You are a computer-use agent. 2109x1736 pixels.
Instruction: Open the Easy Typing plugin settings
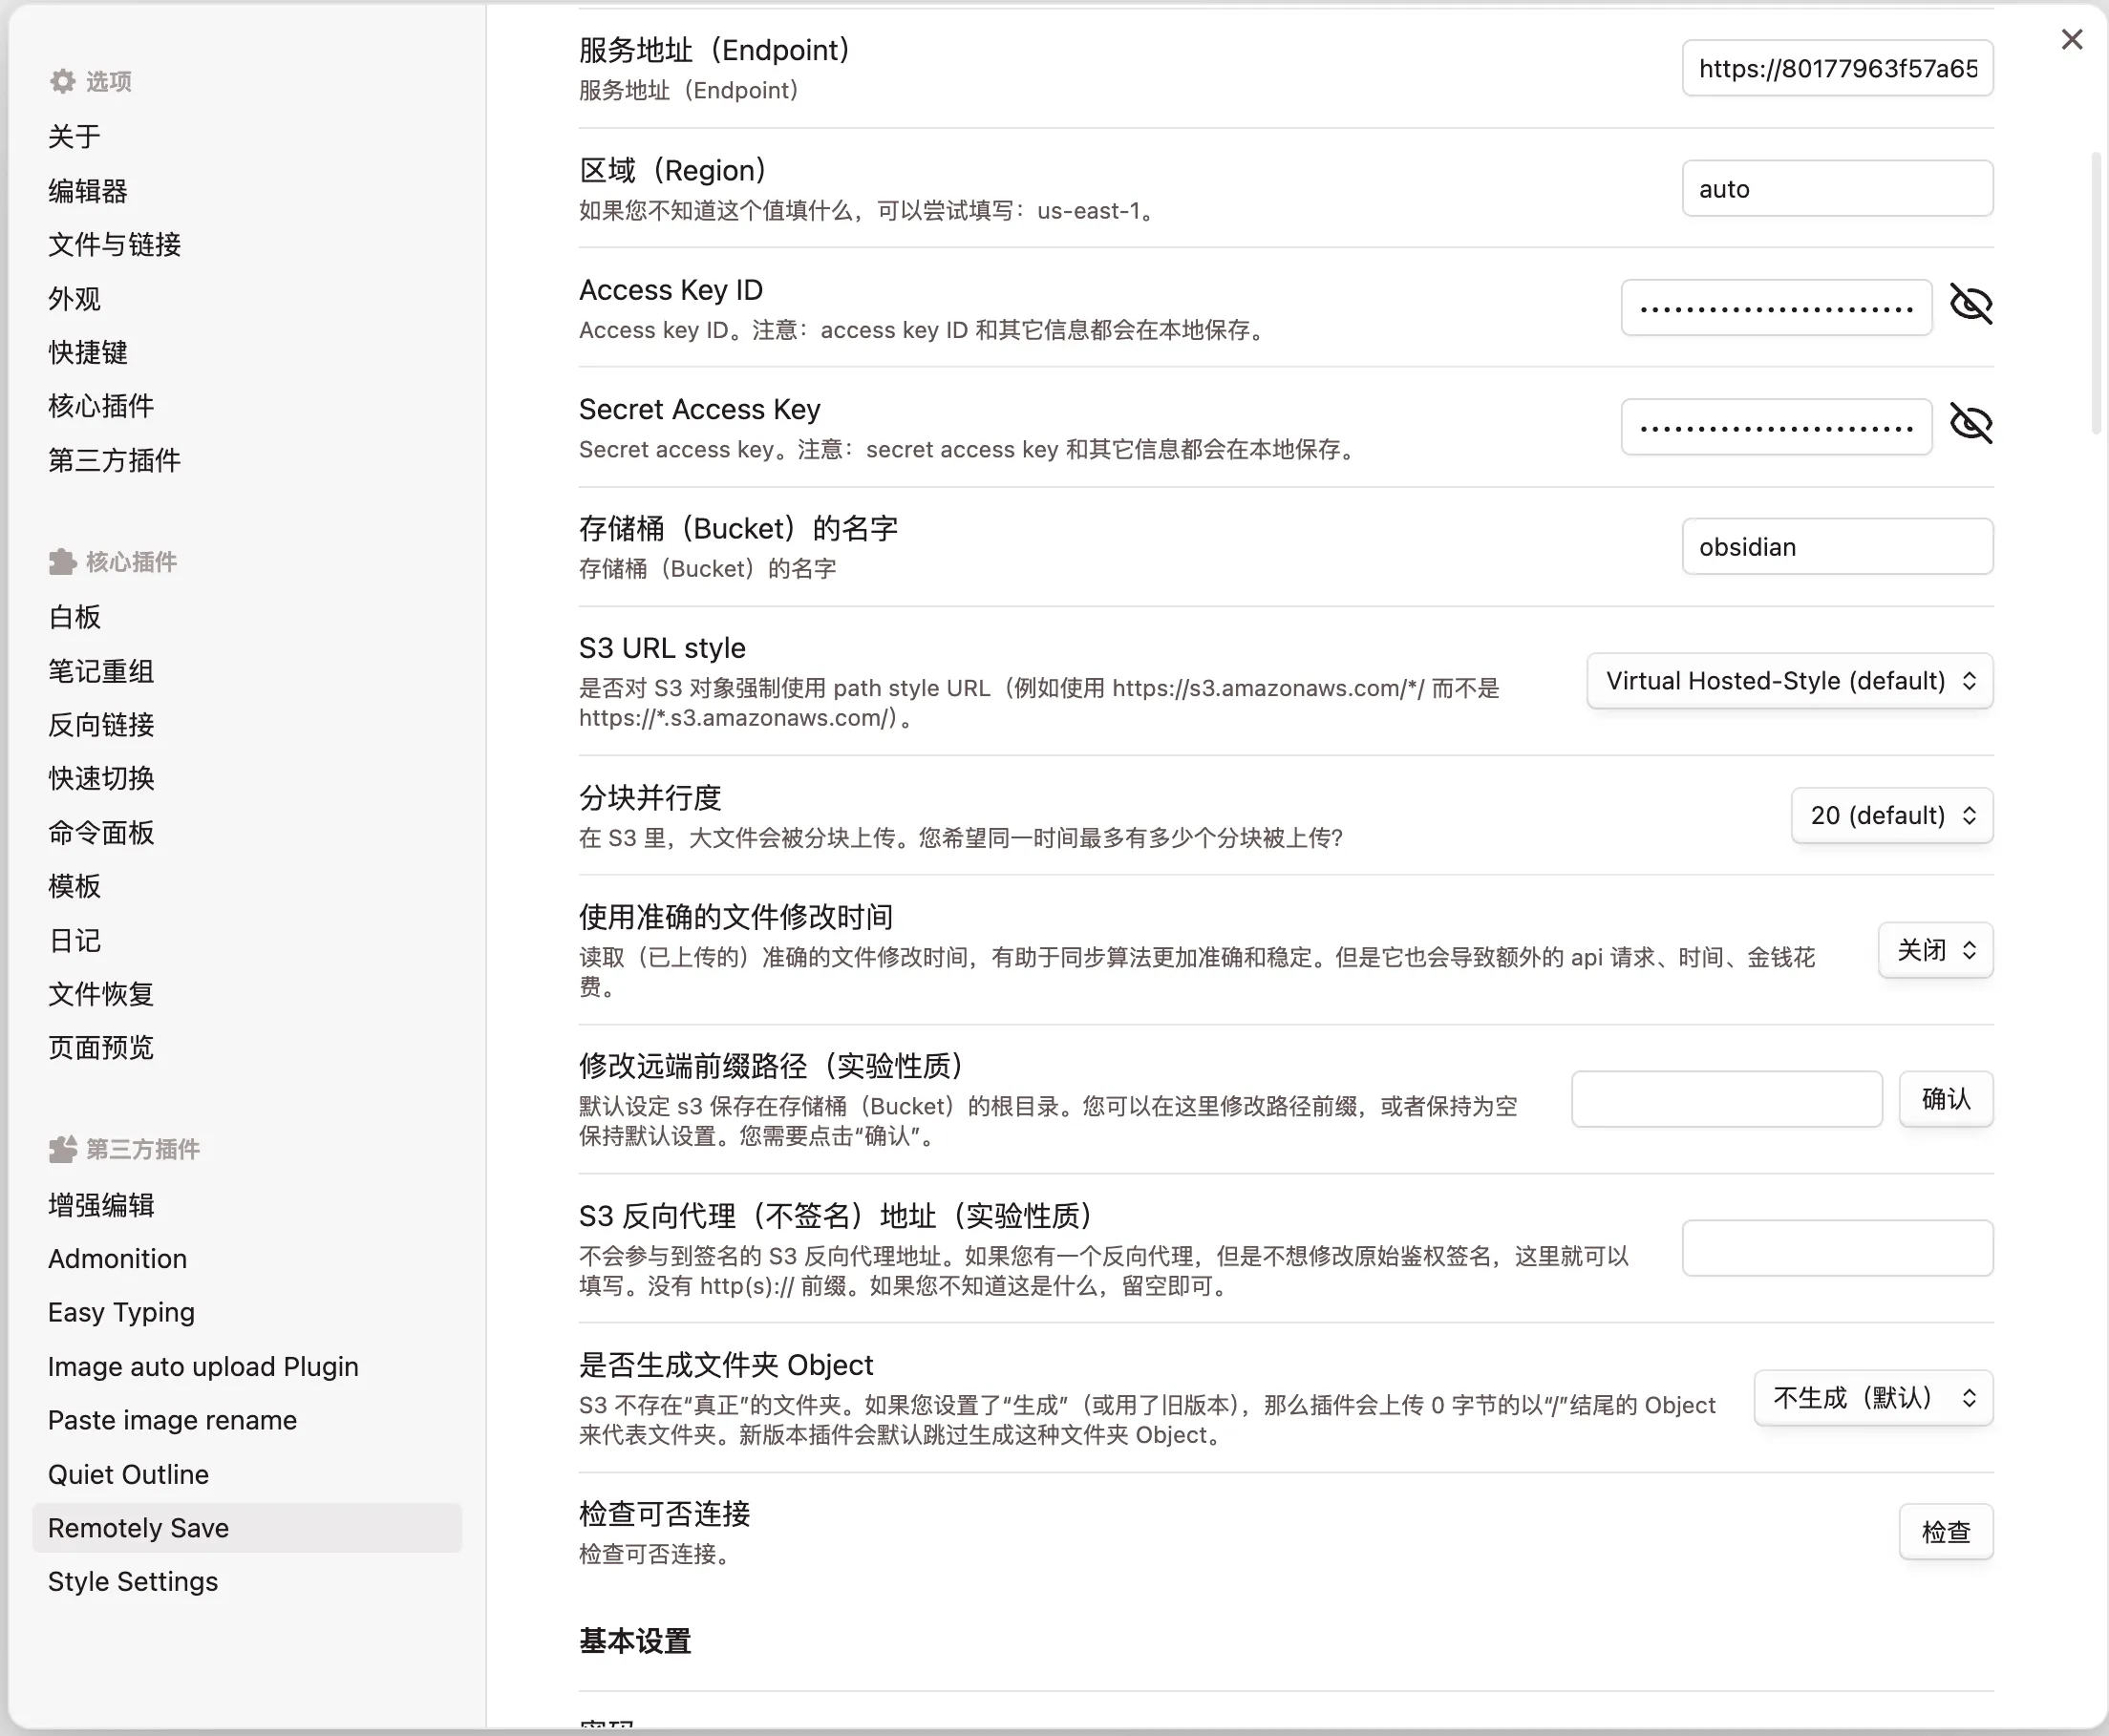[x=247, y=1312]
